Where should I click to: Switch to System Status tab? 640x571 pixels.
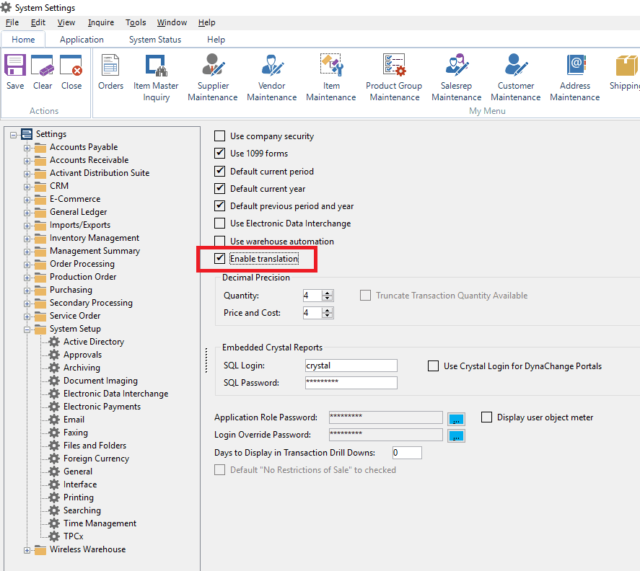(x=155, y=40)
